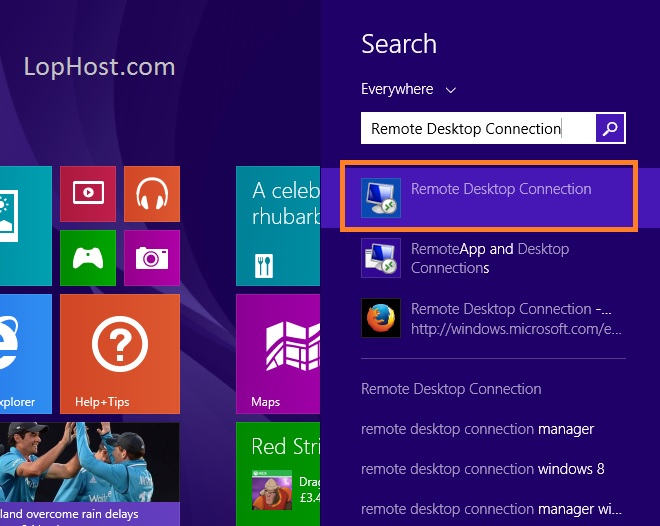
Task: Open the Video tile
Action: (88, 194)
